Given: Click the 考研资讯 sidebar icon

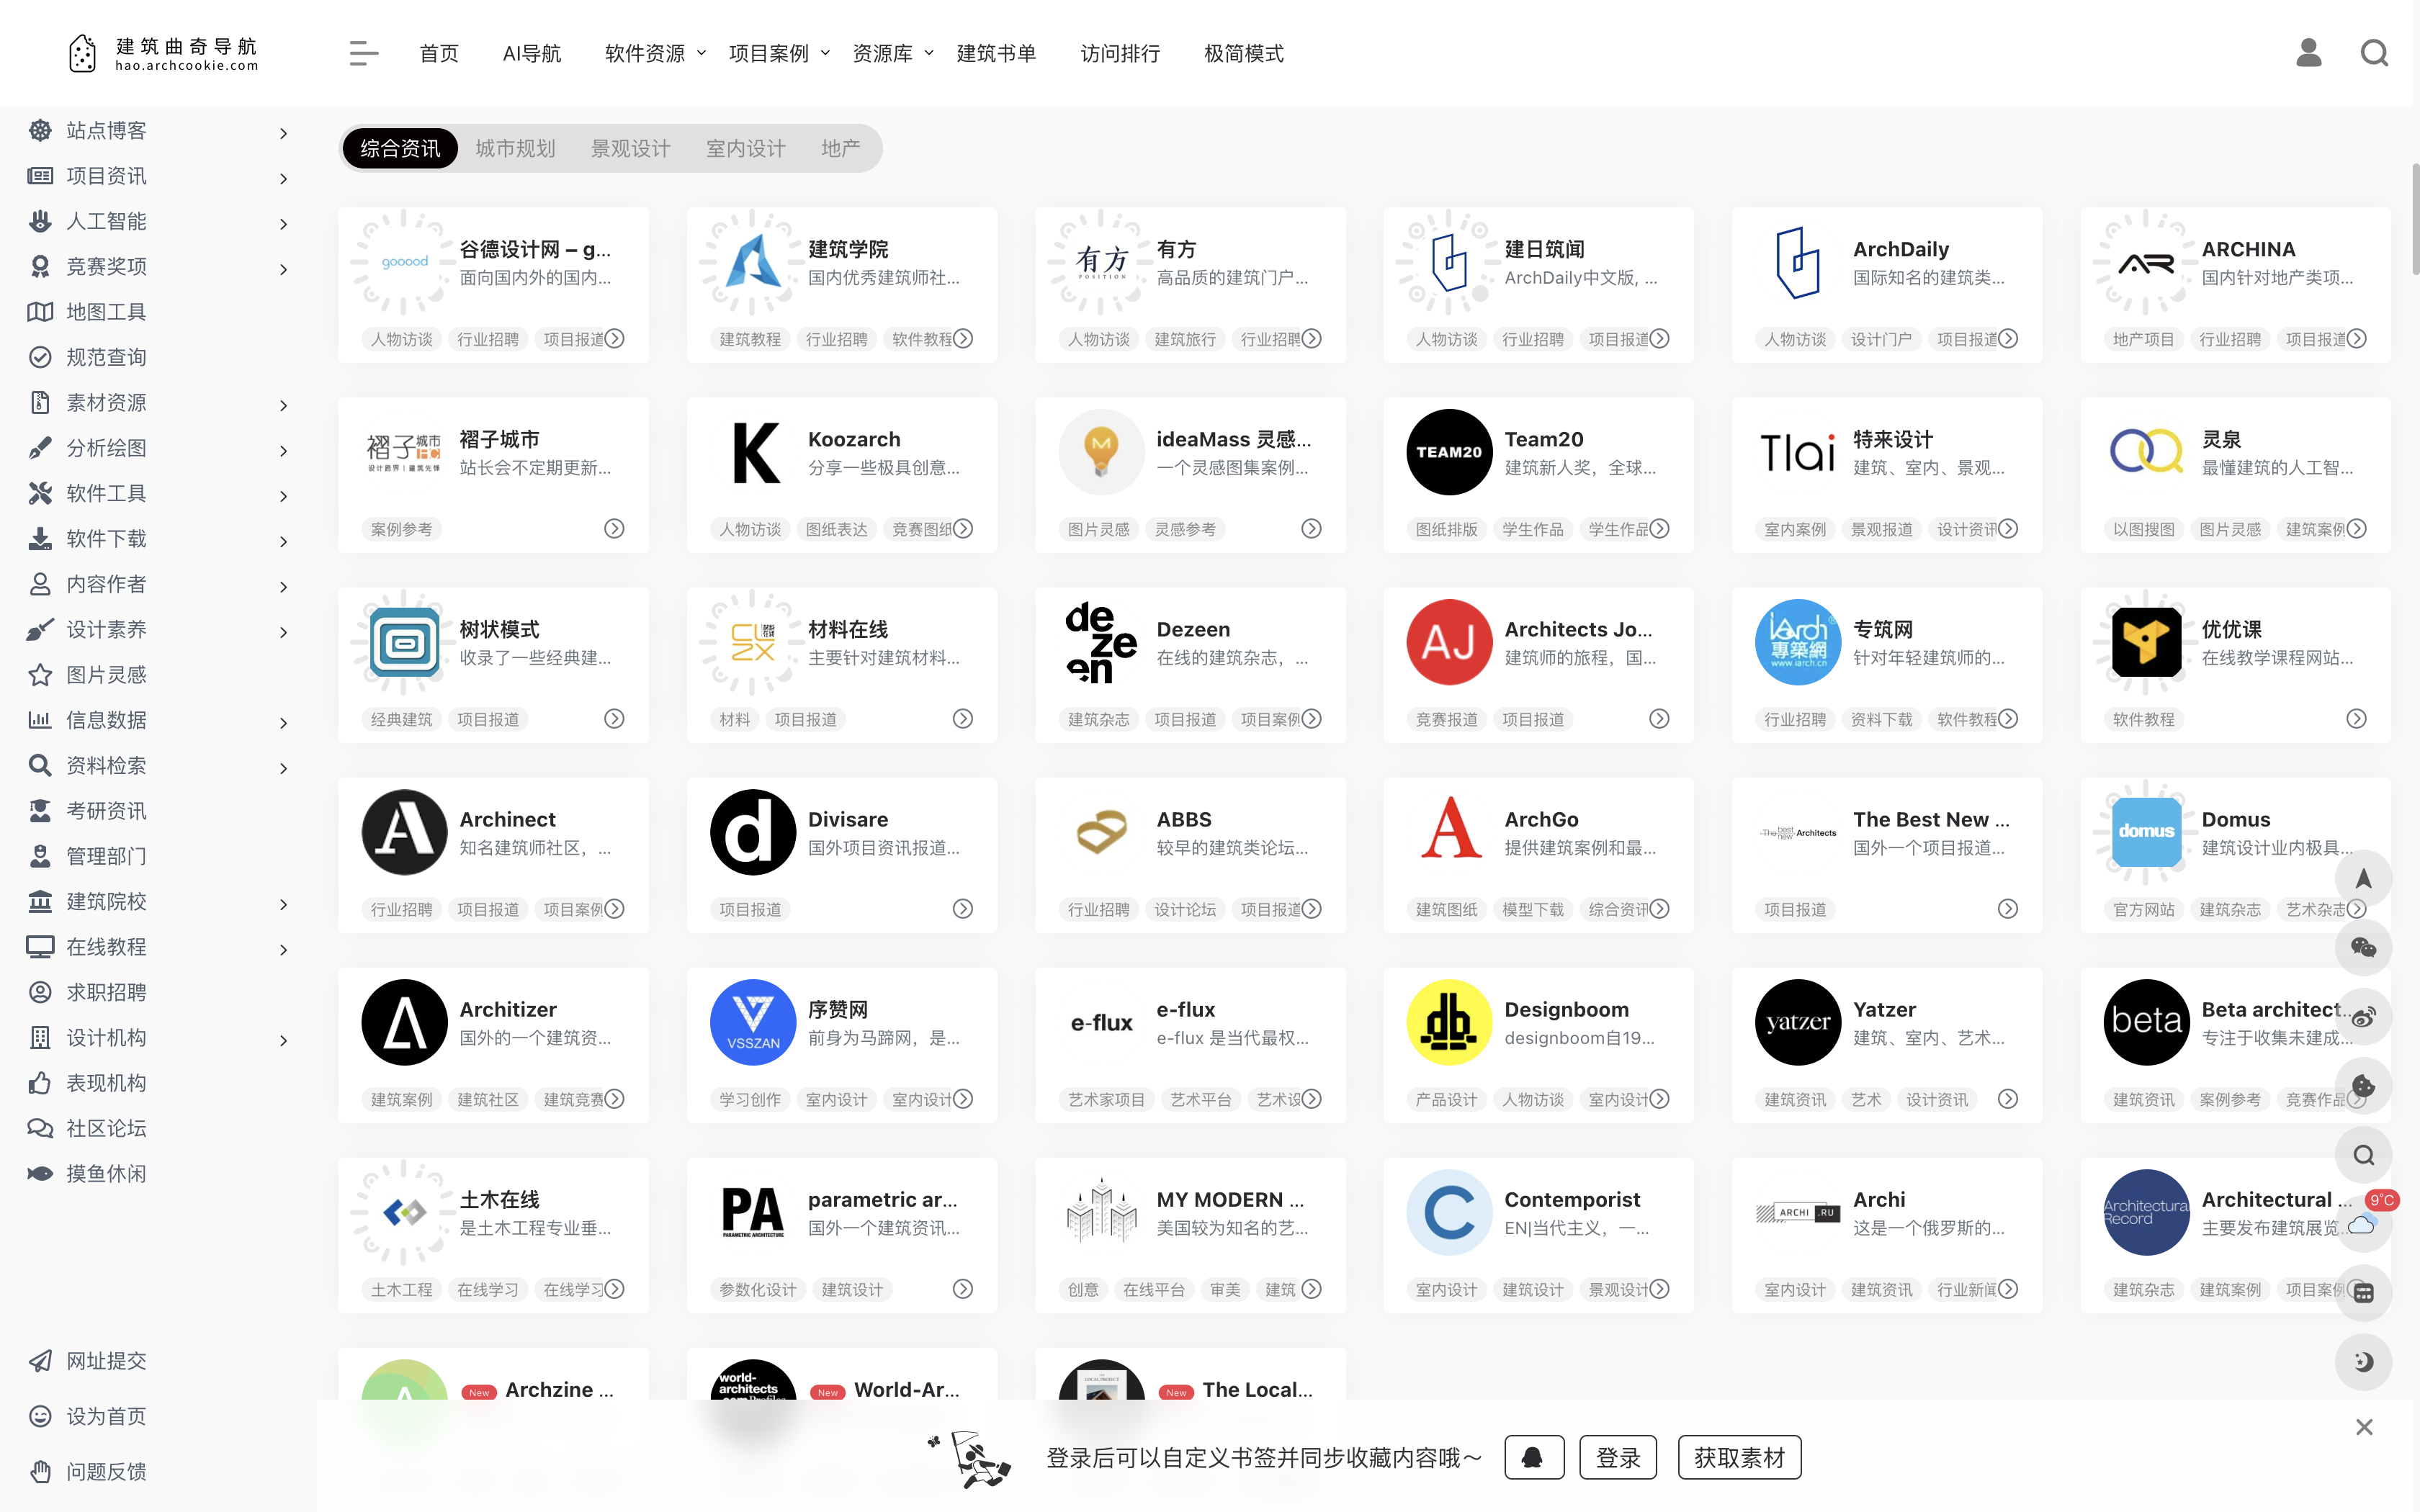Looking at the screenshot, I should 40,811.
